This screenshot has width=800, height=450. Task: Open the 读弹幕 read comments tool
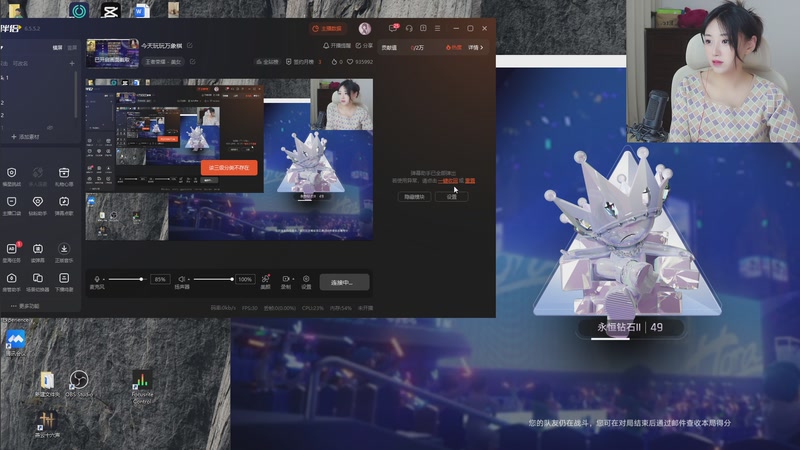tap(38, 252)
